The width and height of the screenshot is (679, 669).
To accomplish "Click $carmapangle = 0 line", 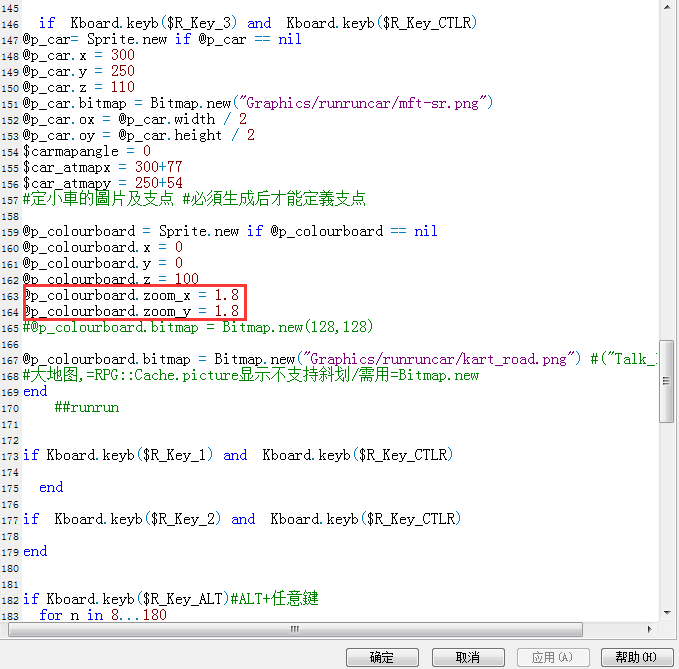I will [x=87, y=151].
